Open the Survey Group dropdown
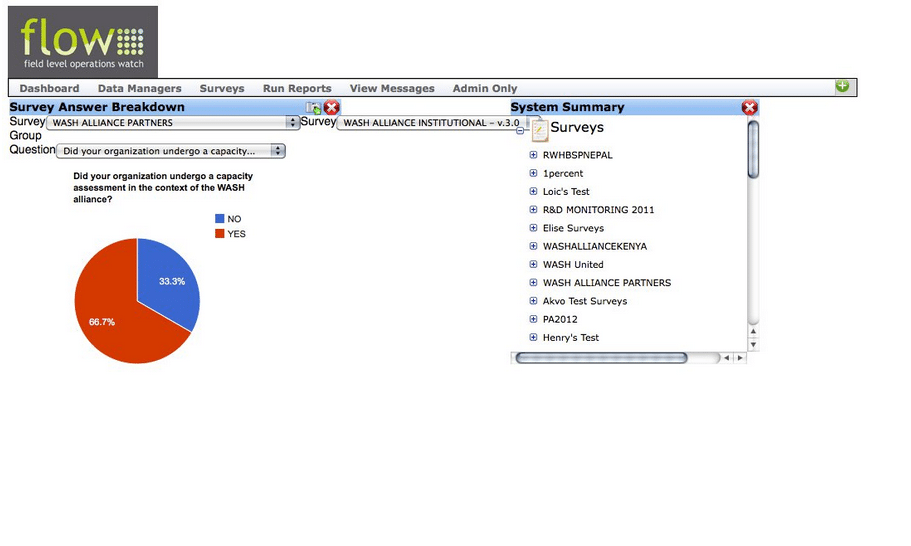 [173, 123]
